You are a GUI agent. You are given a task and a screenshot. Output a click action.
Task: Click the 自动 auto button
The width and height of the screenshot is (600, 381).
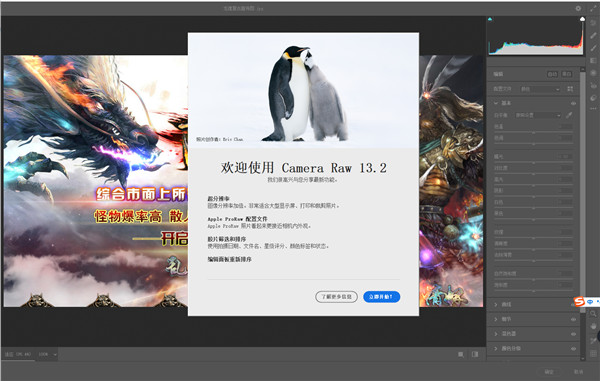(x=553, y=74)
